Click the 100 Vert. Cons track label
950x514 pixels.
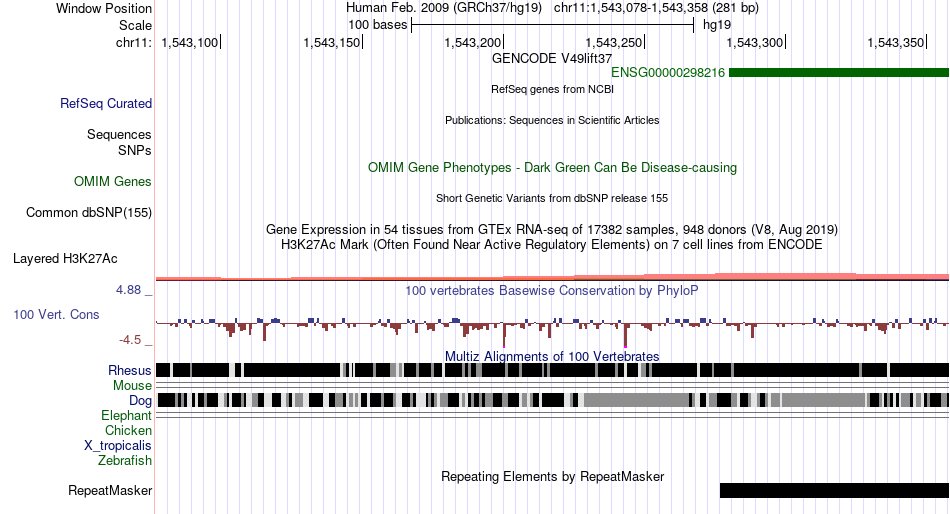[x=56, y=315]
